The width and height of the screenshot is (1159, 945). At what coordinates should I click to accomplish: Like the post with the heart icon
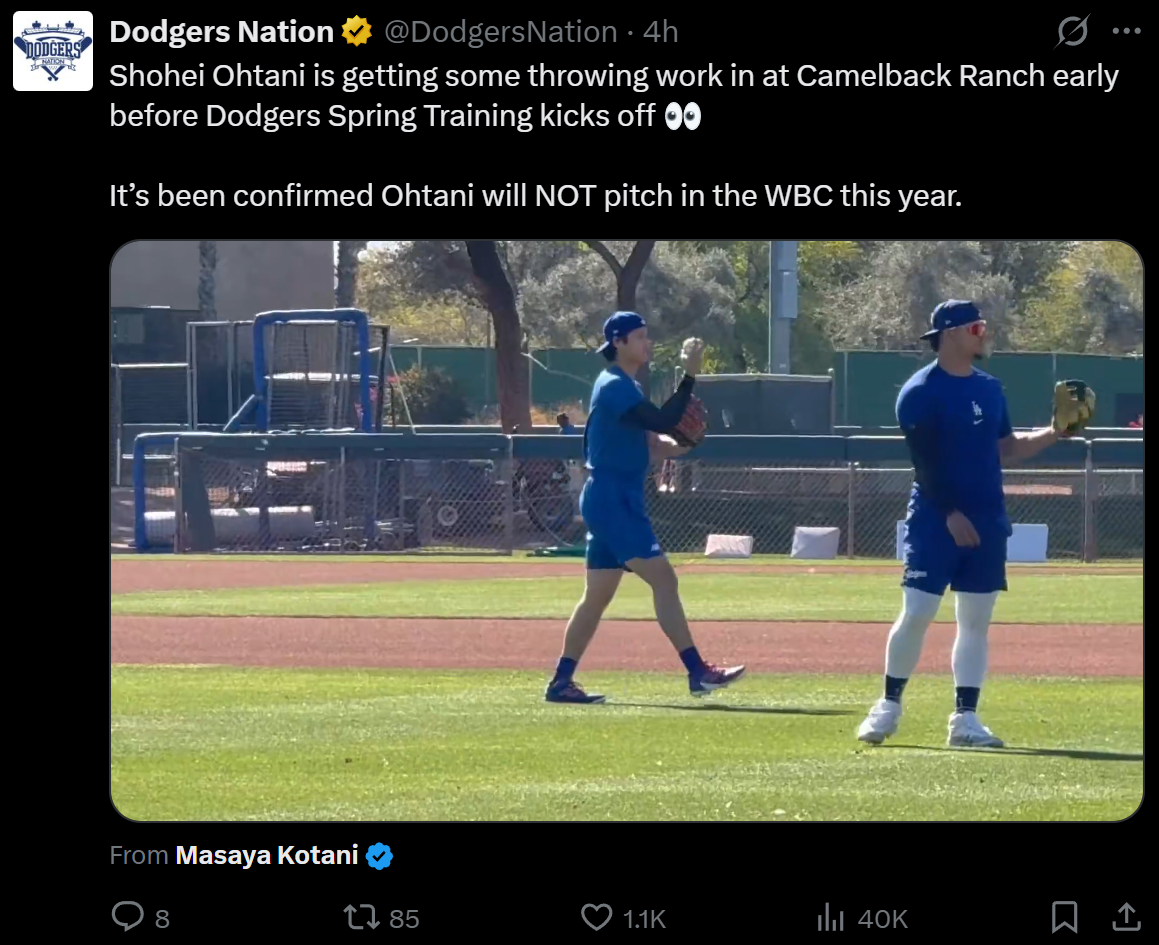click(x=596, y=917)
